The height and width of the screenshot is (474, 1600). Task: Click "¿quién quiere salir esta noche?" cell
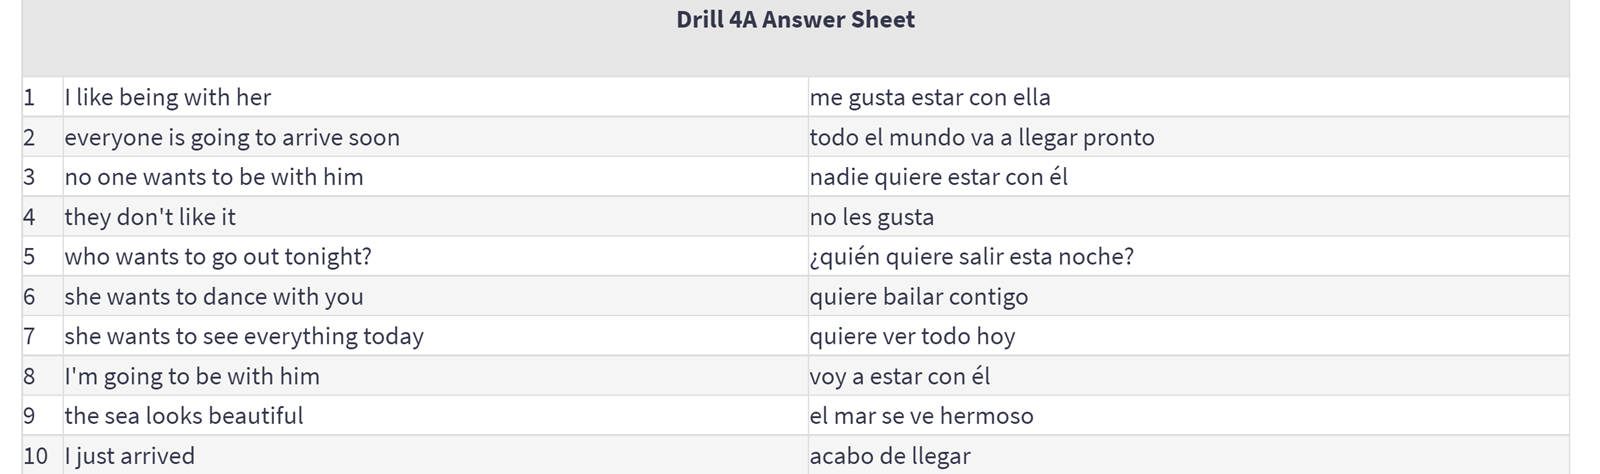pyautogui.click(x=972, y=257)
